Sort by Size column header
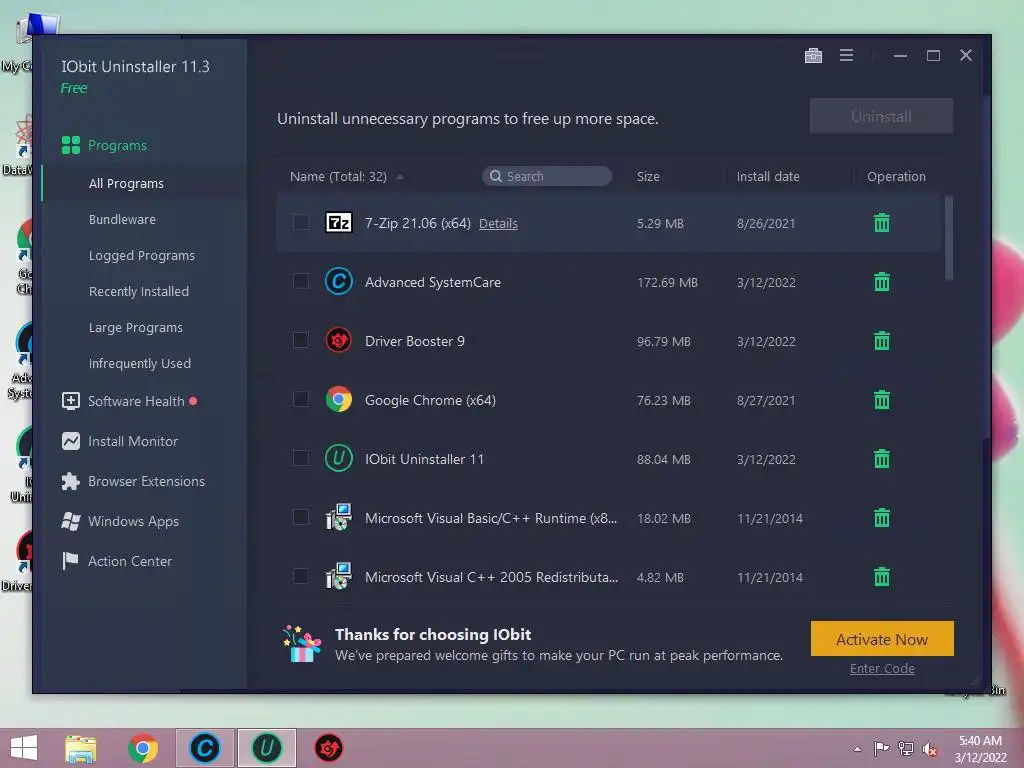Screen dimensions: 1024x768 coord(648,176)
